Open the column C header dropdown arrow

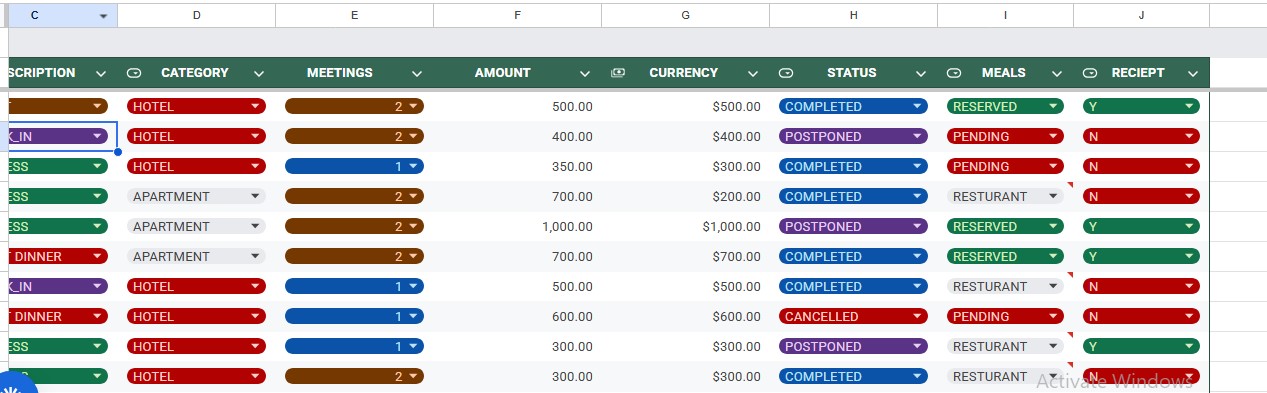tap(104, 16)
